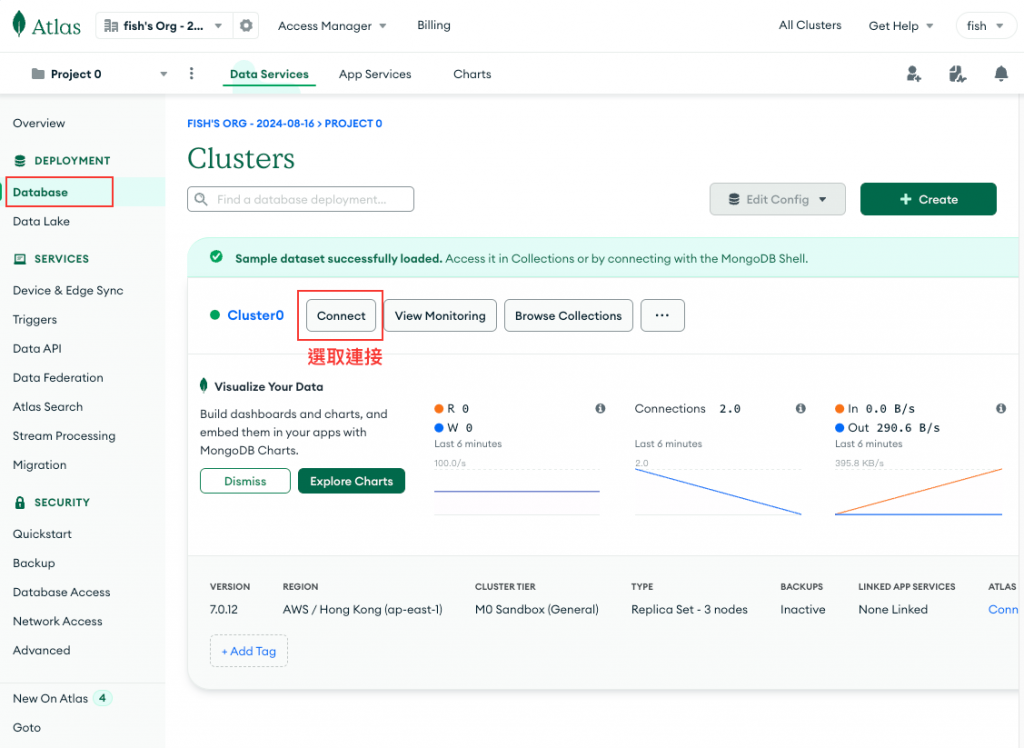The height and width of the screenshot is (748, 1024).
Task: Click View Monitoring button
Action: pyautogui.click(x=440, y=316)
